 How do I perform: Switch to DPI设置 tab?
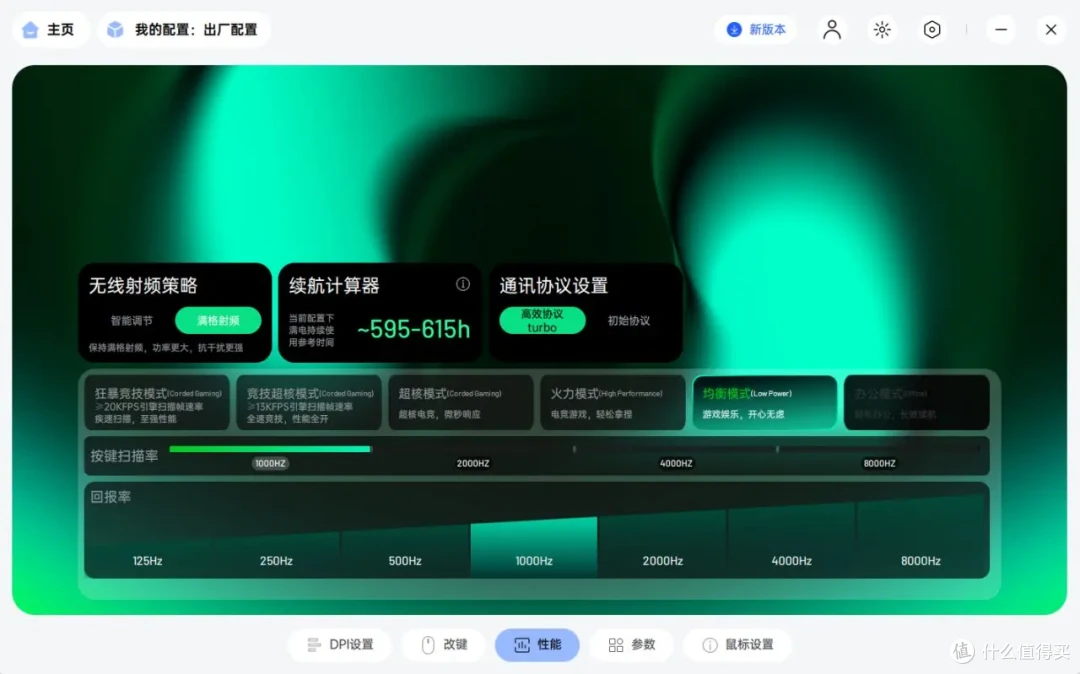click(340, 644)
